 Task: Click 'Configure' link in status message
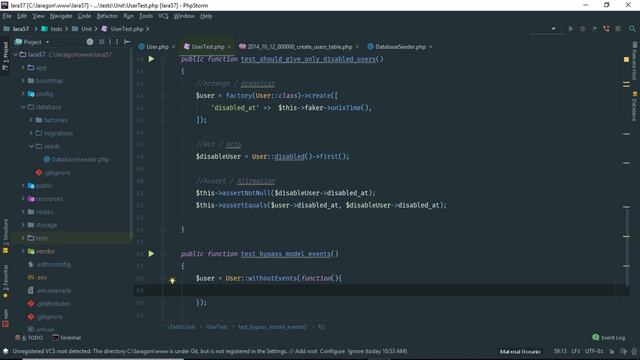[x=332, y=351]
